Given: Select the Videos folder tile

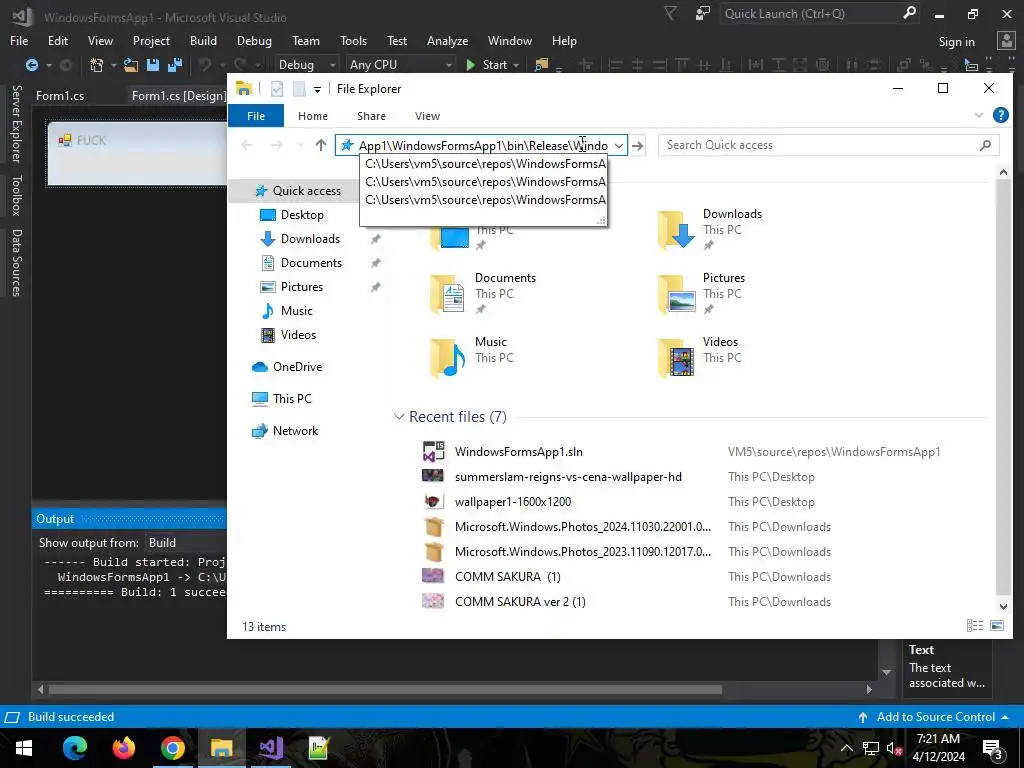Looking at the screenshot, I should tap(699, 357).
